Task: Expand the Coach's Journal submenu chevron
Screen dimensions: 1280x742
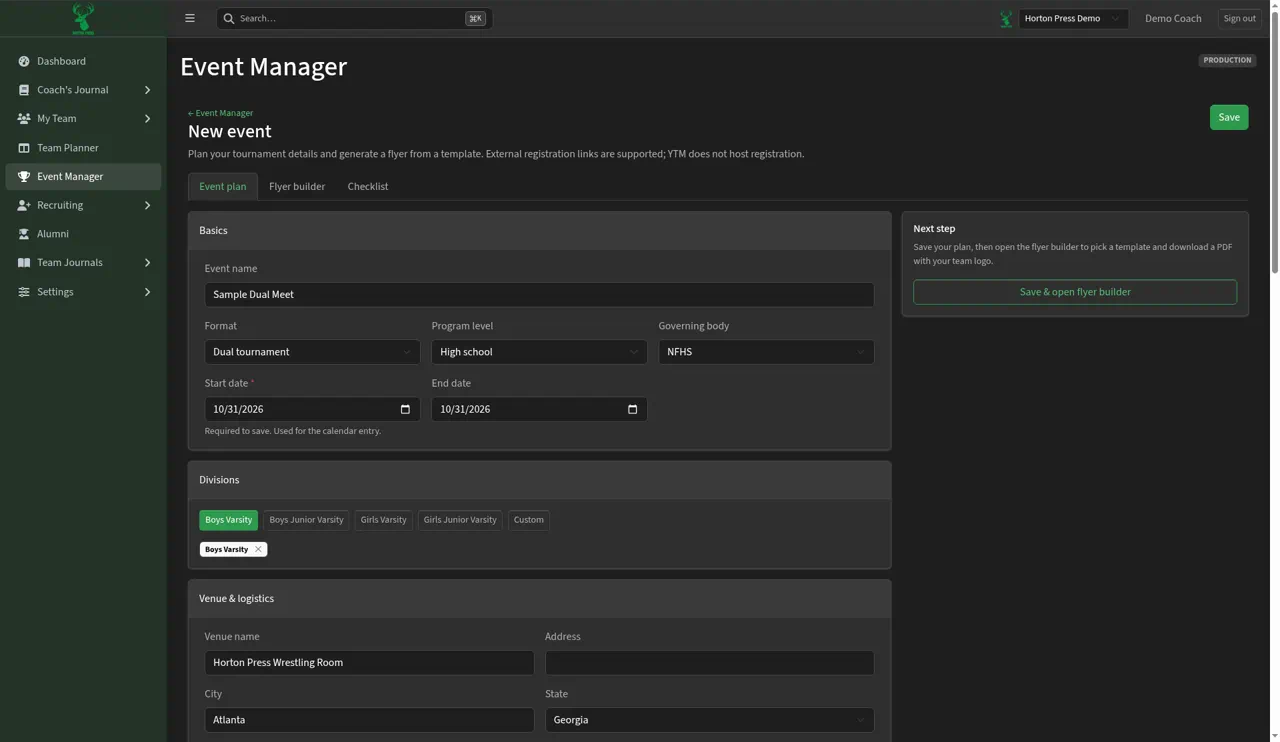Action: [147, 90]
